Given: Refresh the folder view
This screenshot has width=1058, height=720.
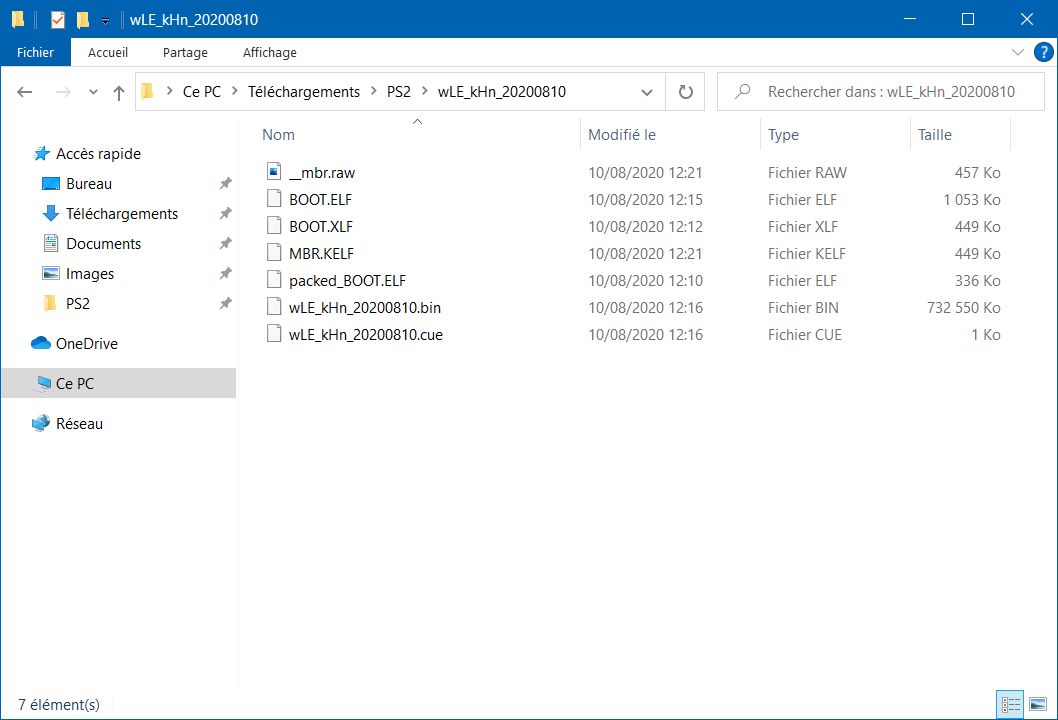Looking at the screenshot, I should click(x=686, y=92).
